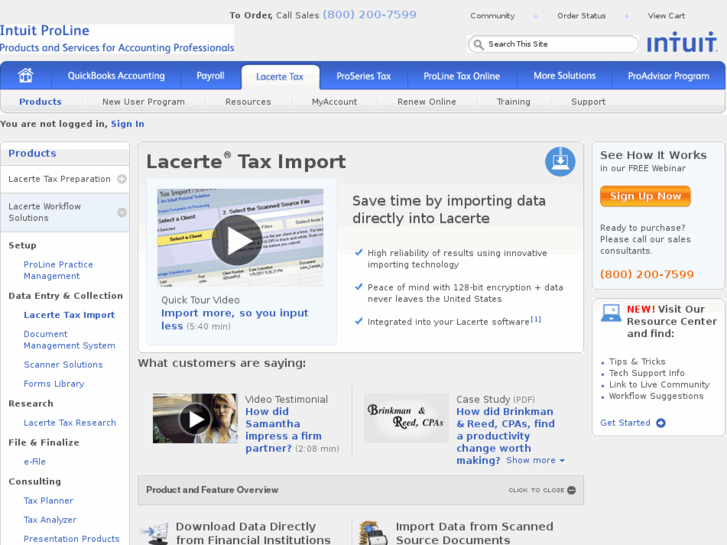The image size is (727, 545).
Task: Click 'How did Samantha impress' link
Action: click(x=283, y=430)
